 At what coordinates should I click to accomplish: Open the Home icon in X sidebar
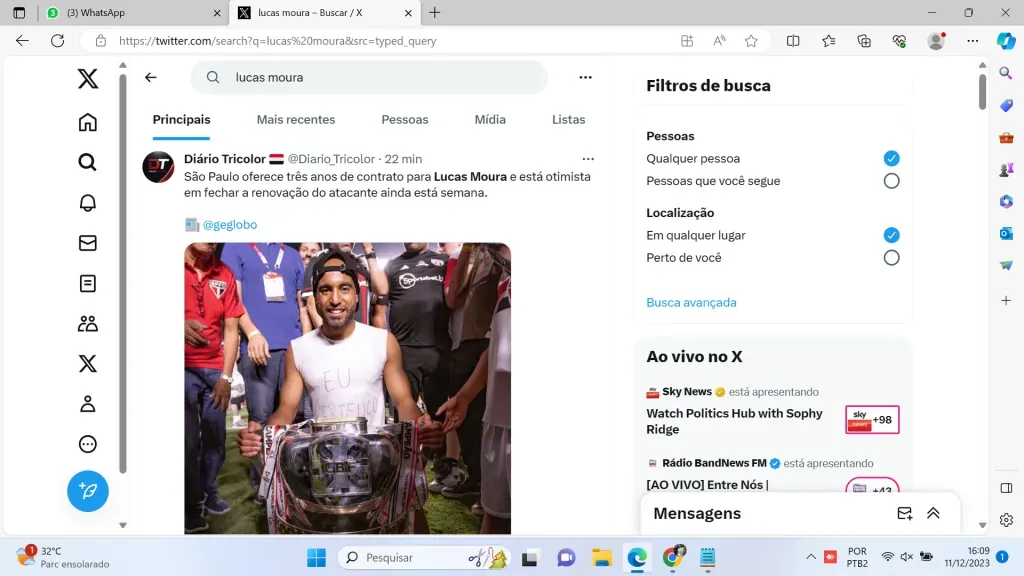[x=88, y=122]
